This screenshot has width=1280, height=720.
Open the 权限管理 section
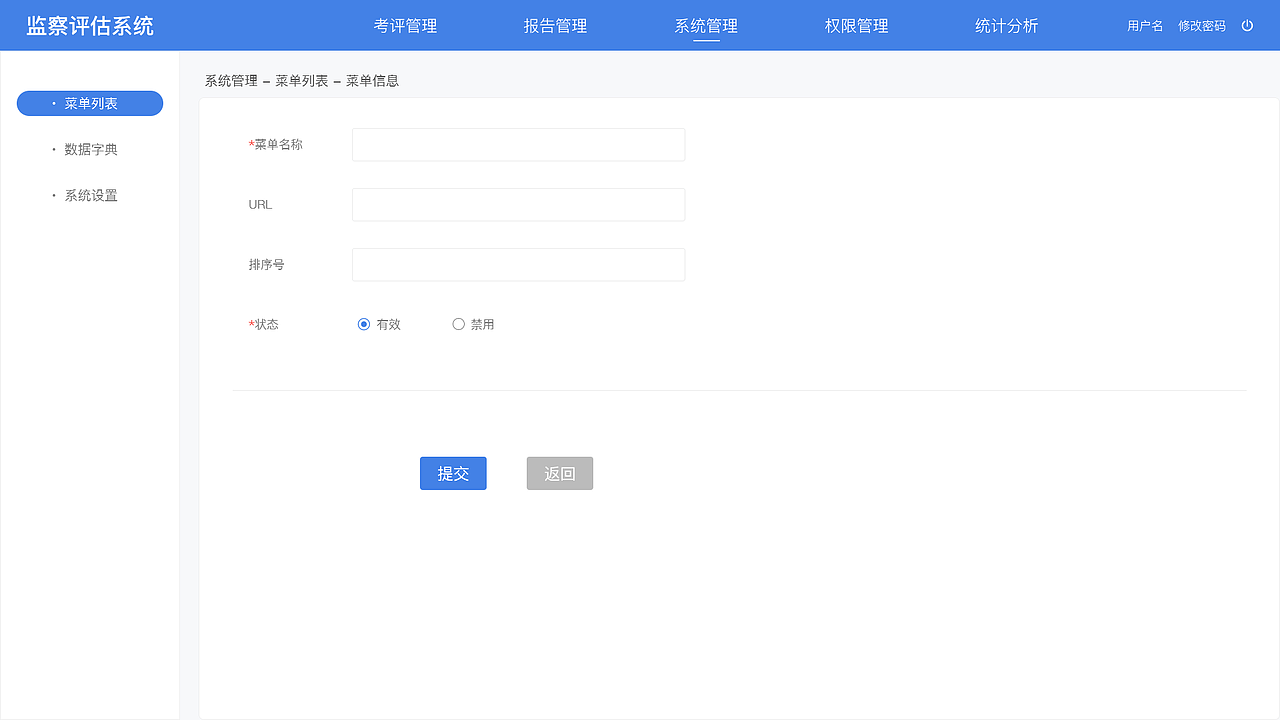855,26
